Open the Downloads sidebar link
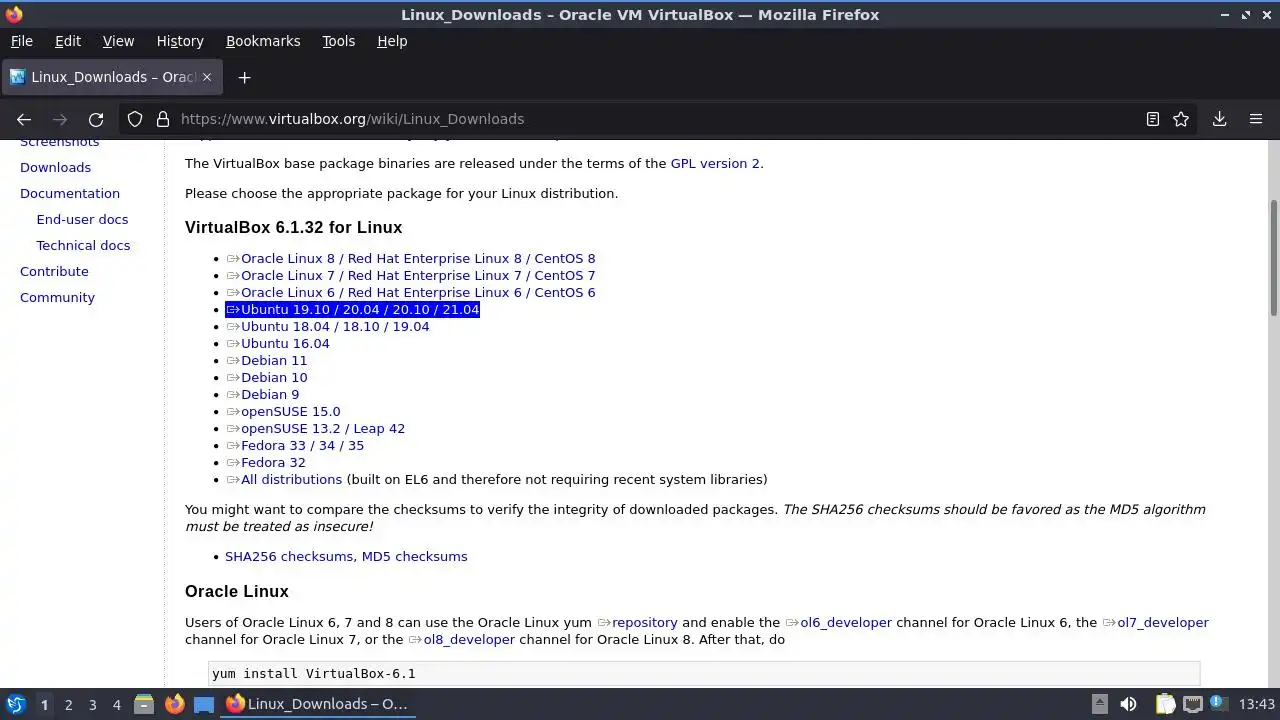This screenshot has width=1280, height=720. pyautogui.click(x=55, y=167)
